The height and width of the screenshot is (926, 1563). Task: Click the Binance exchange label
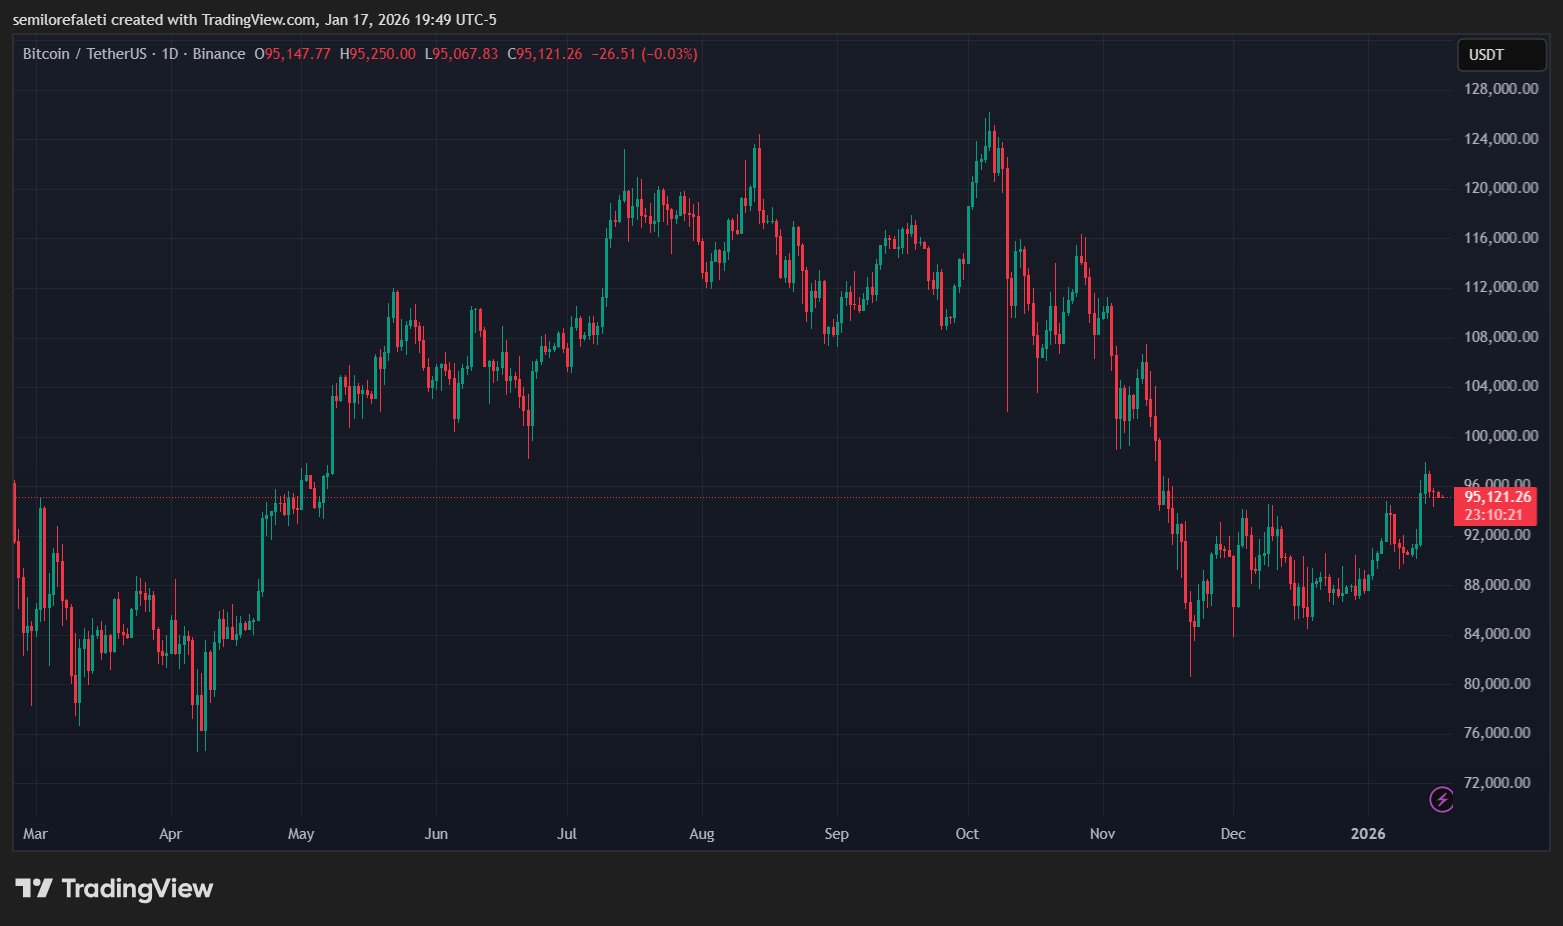[x=219, y=54]
